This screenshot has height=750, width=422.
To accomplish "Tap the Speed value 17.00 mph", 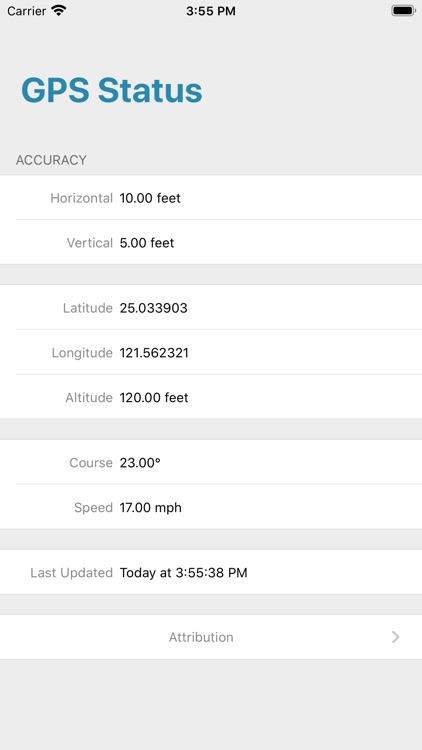I will pyautogui.click(x=151, y=507).
